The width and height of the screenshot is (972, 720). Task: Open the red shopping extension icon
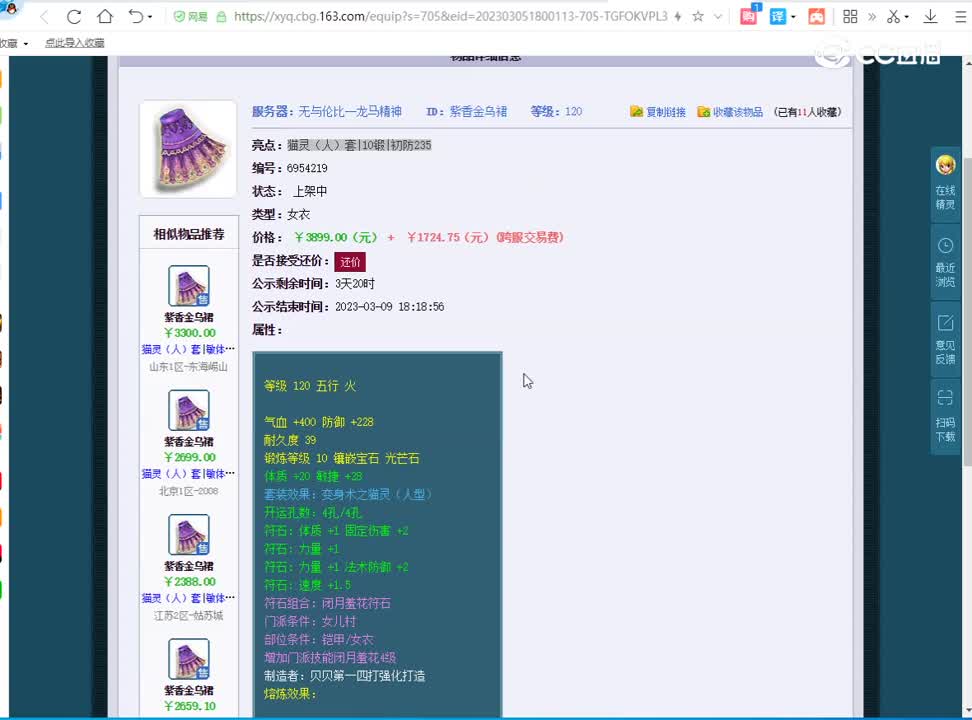pos(749,15)
